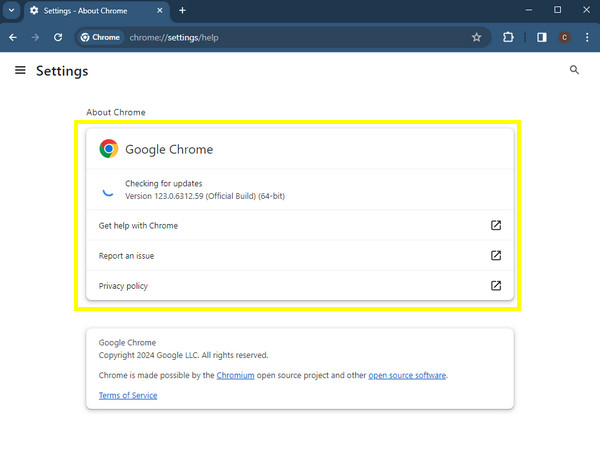The width and height of the screenshot is (600, 455).
Task: Go back to the previous page
Action: pos(13,38)
